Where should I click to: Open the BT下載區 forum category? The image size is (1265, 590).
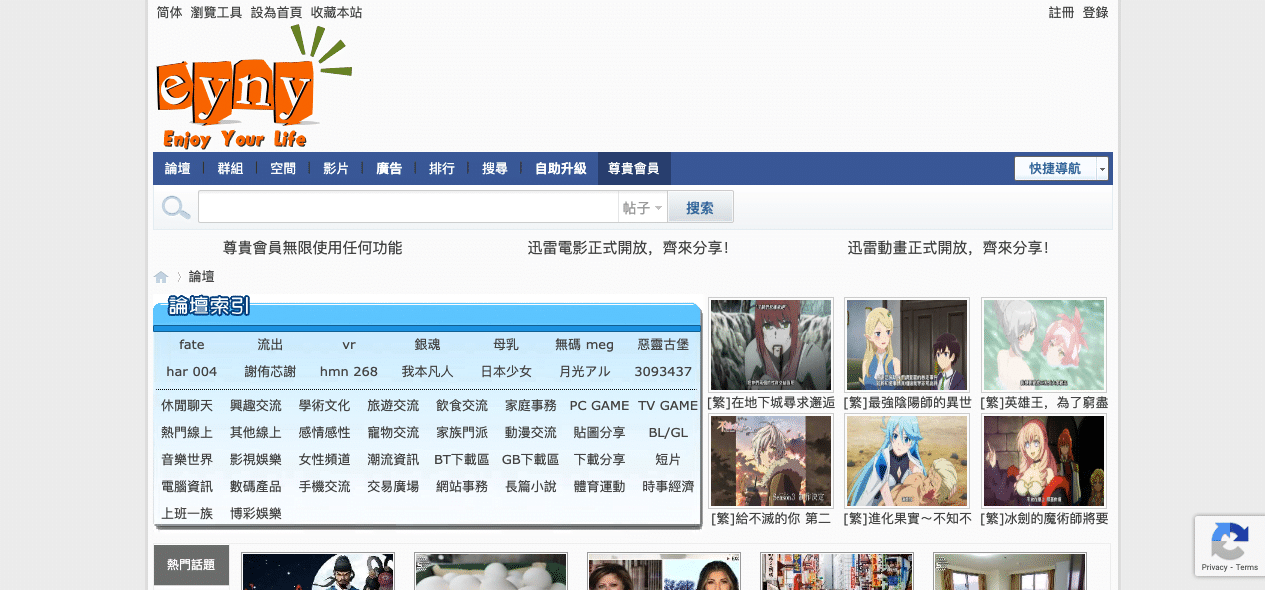462,459
